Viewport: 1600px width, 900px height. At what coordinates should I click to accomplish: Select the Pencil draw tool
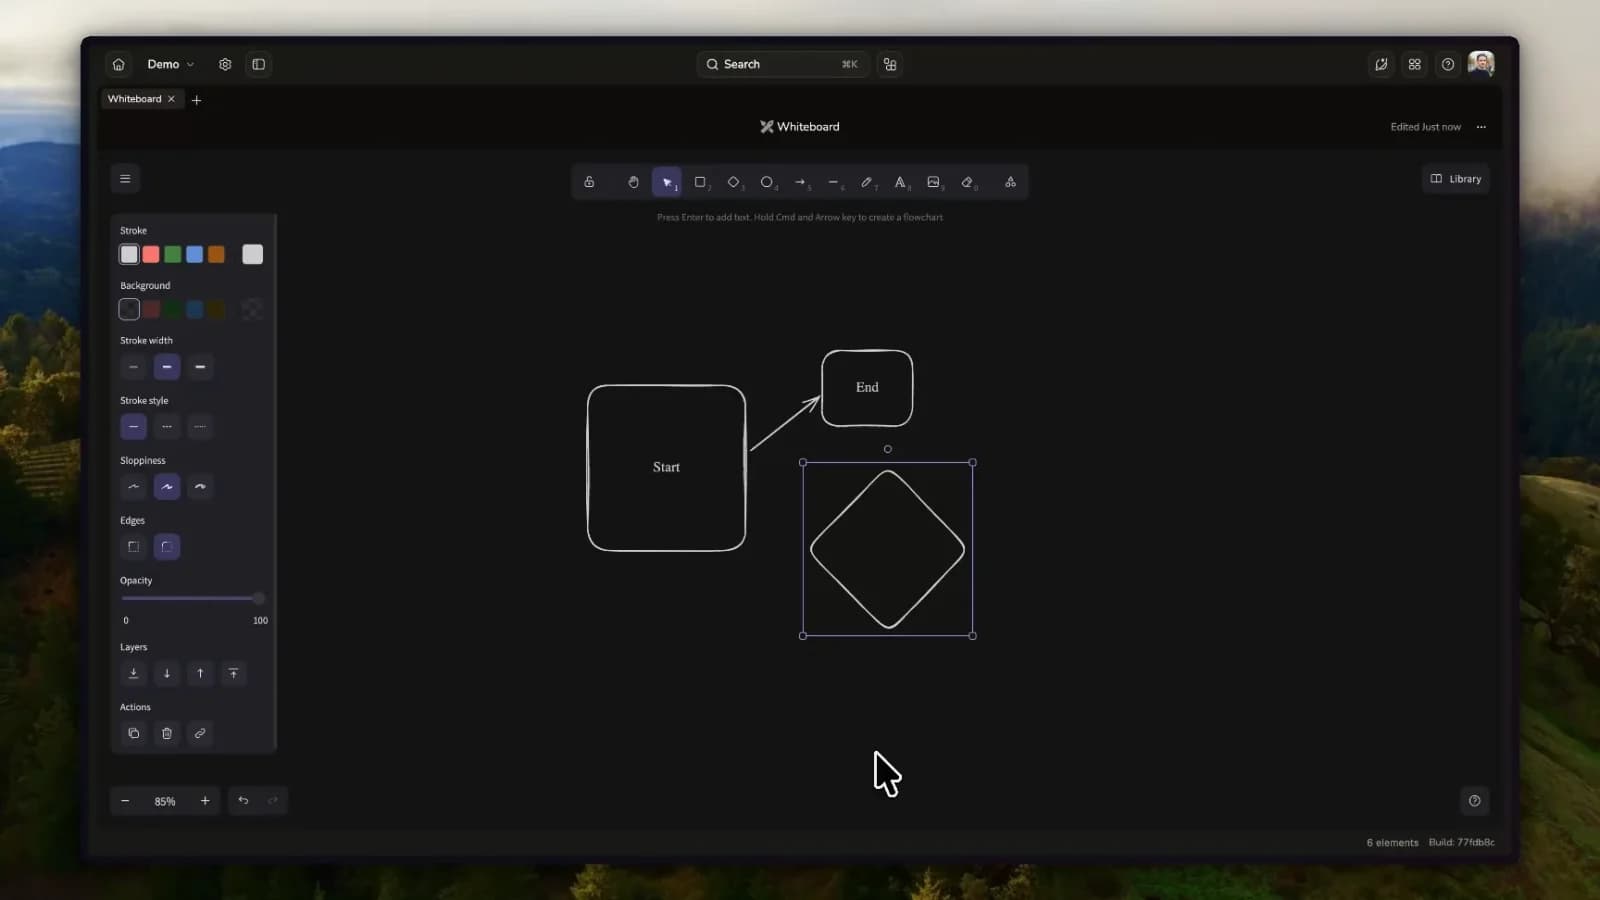[x=867, y=182]
